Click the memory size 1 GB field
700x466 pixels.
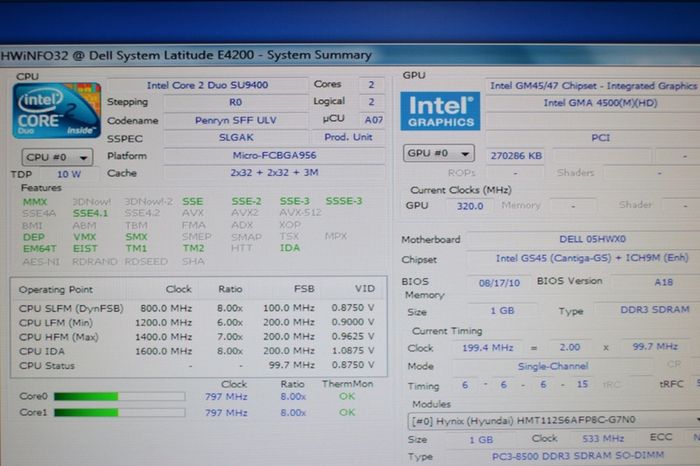(x=502, y=311)
